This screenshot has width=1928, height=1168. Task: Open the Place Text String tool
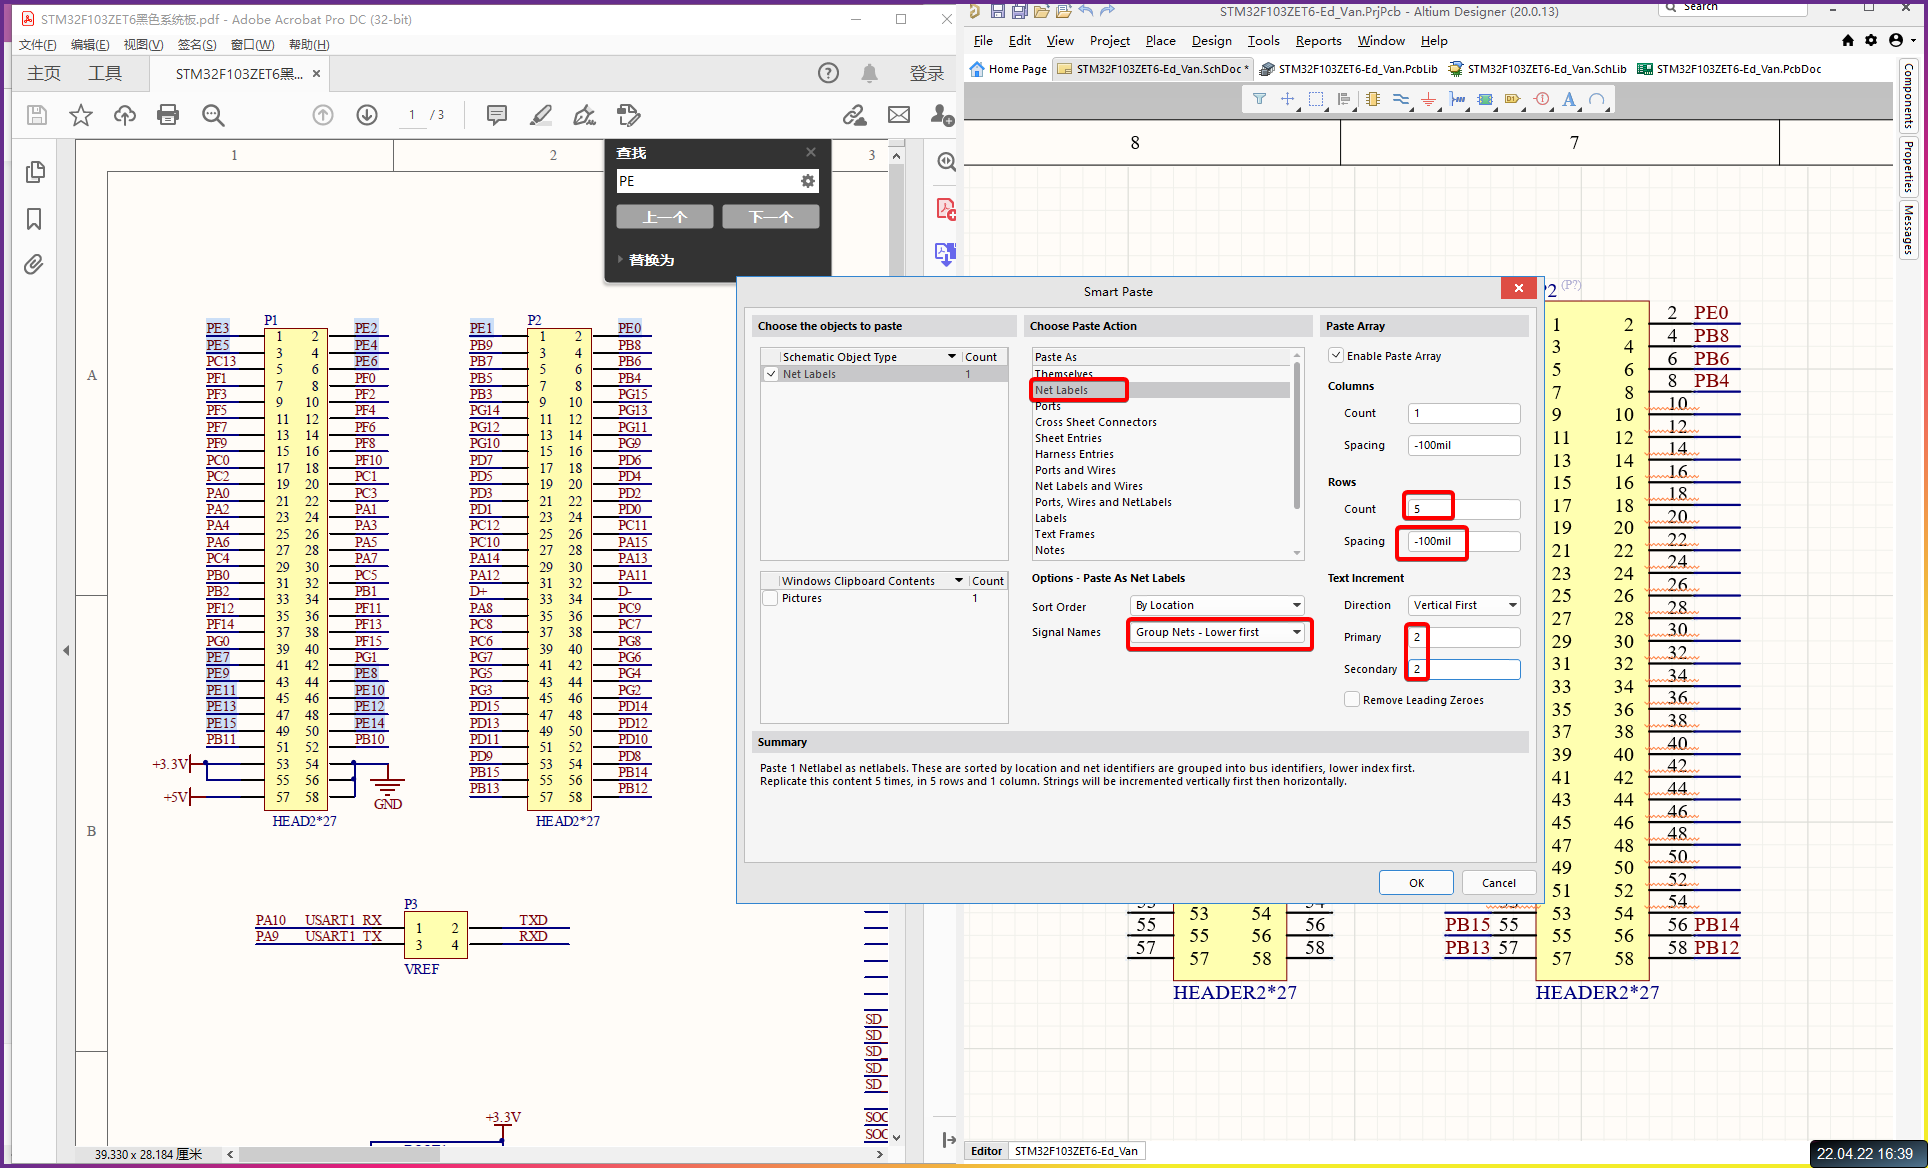click(1569, 99)
